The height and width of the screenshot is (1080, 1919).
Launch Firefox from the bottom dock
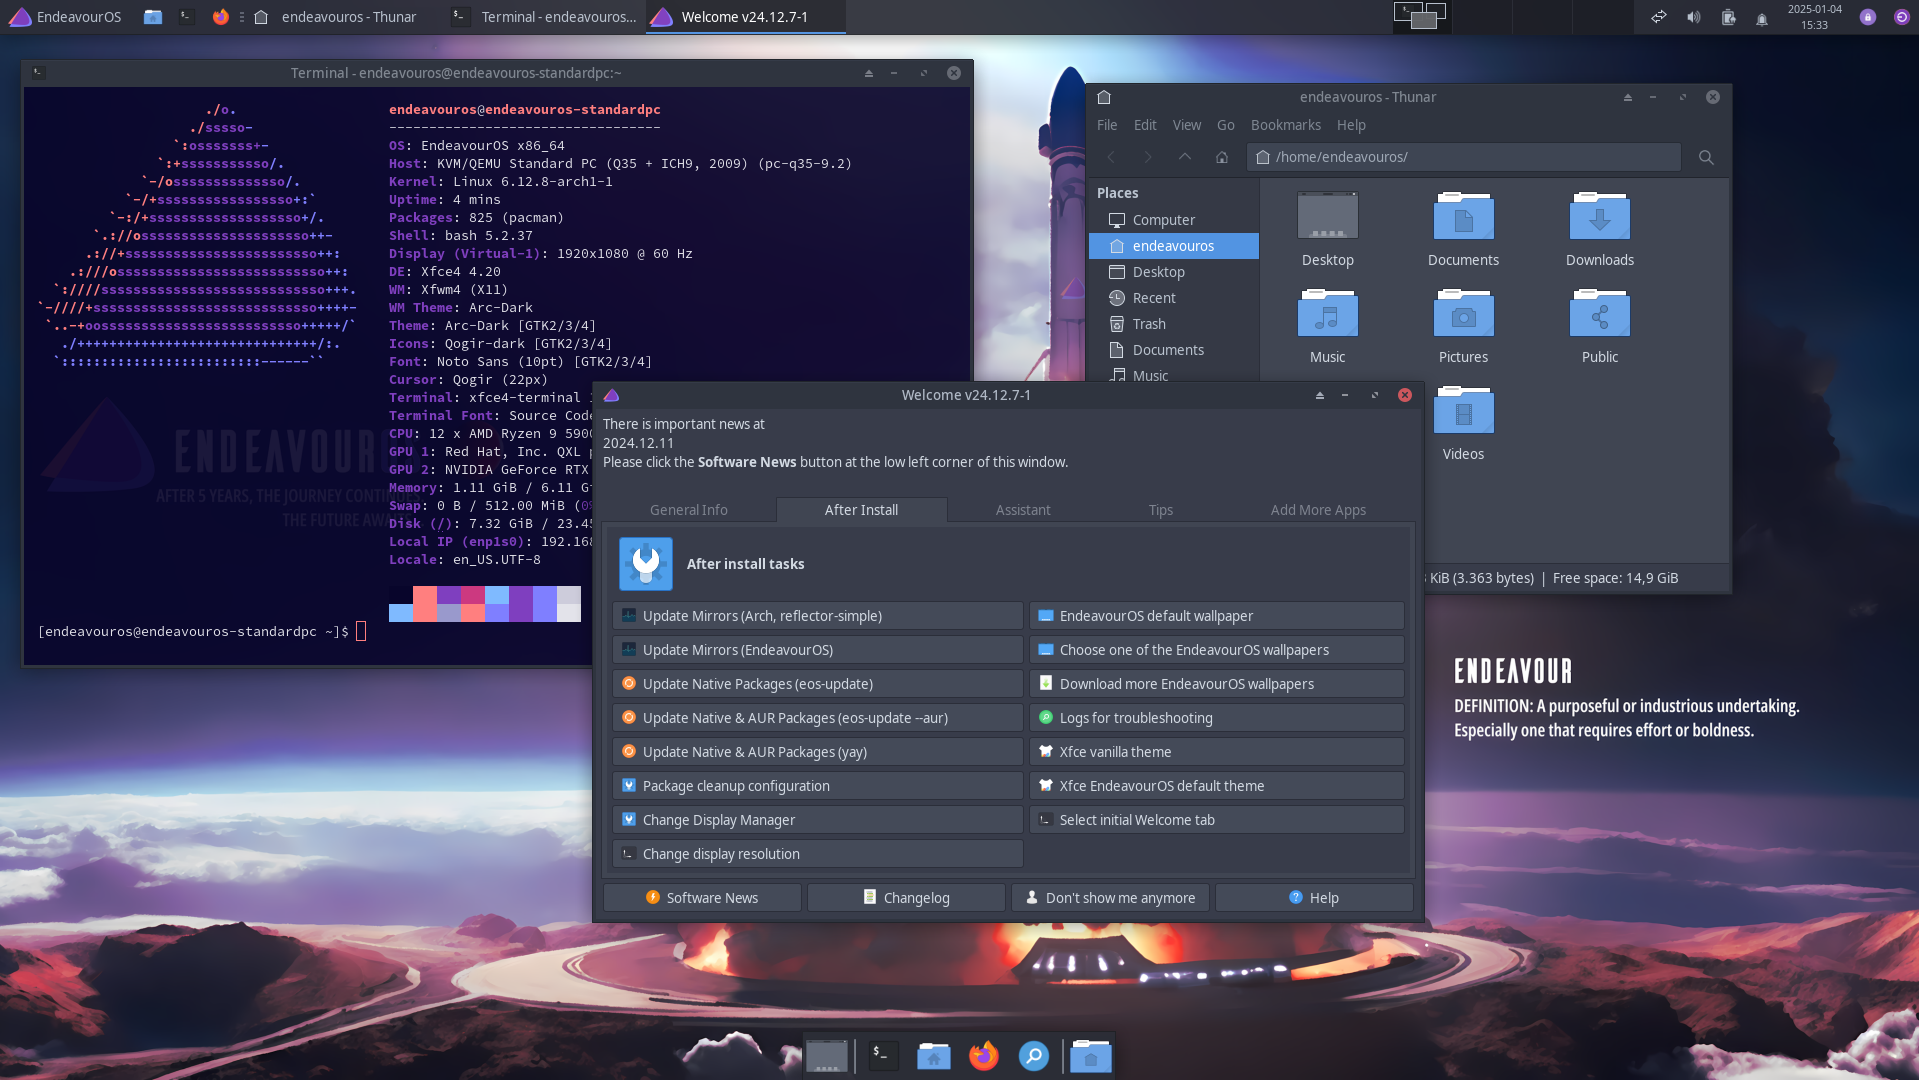tap(983, 1055)
